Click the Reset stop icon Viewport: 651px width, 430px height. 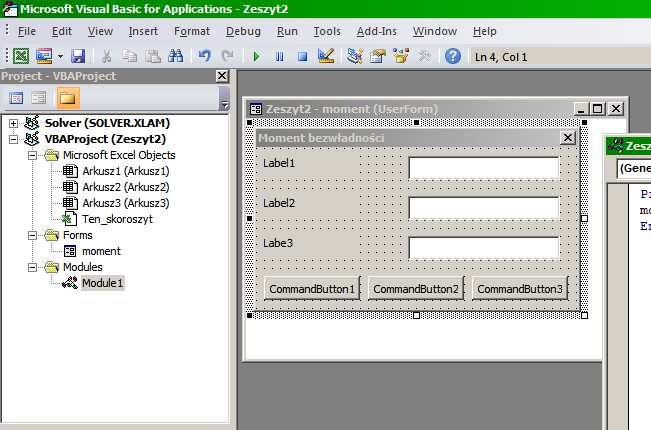coord(303,56)
